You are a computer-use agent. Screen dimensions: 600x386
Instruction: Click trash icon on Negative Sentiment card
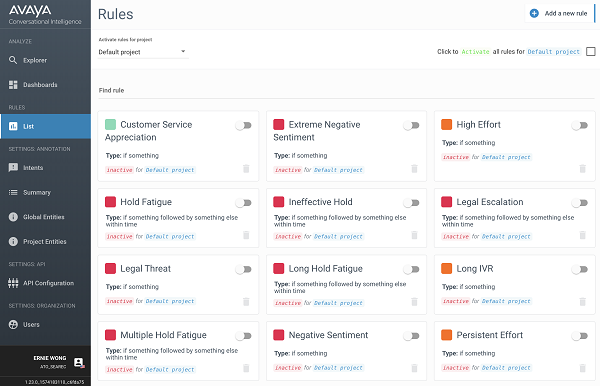414,368
